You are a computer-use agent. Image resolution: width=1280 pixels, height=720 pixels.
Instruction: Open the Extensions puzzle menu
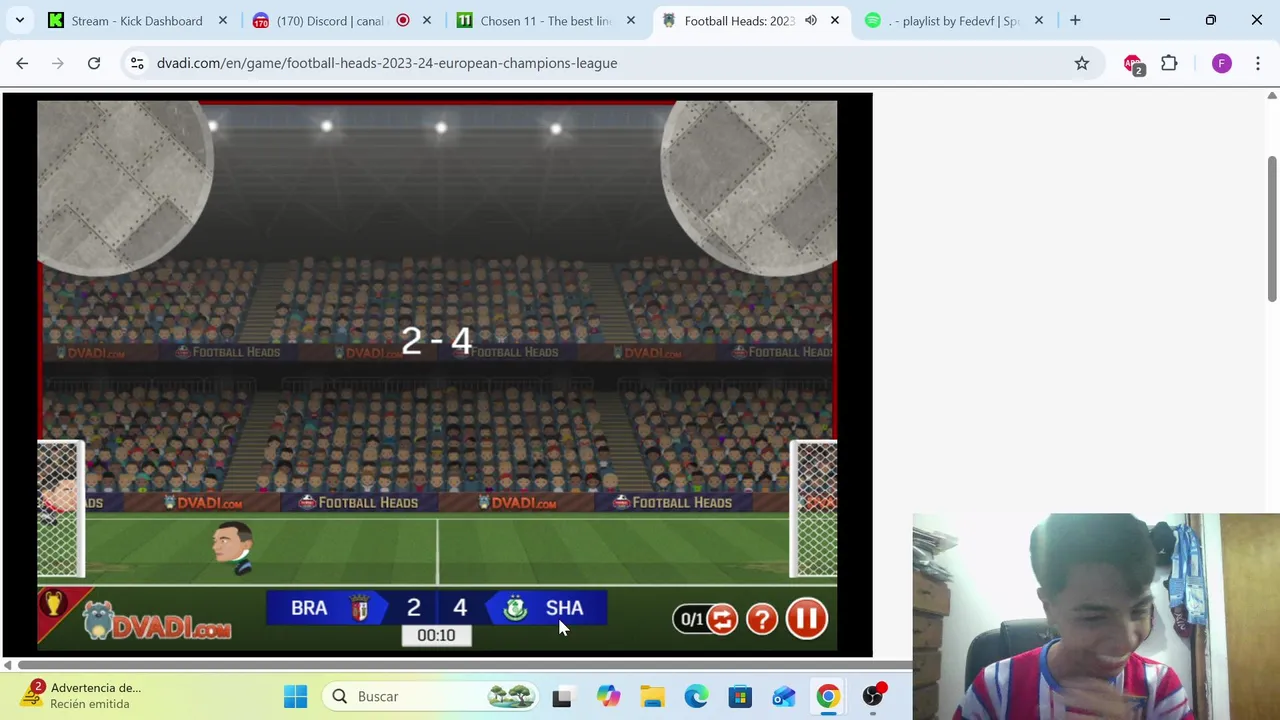point(1169,63)
